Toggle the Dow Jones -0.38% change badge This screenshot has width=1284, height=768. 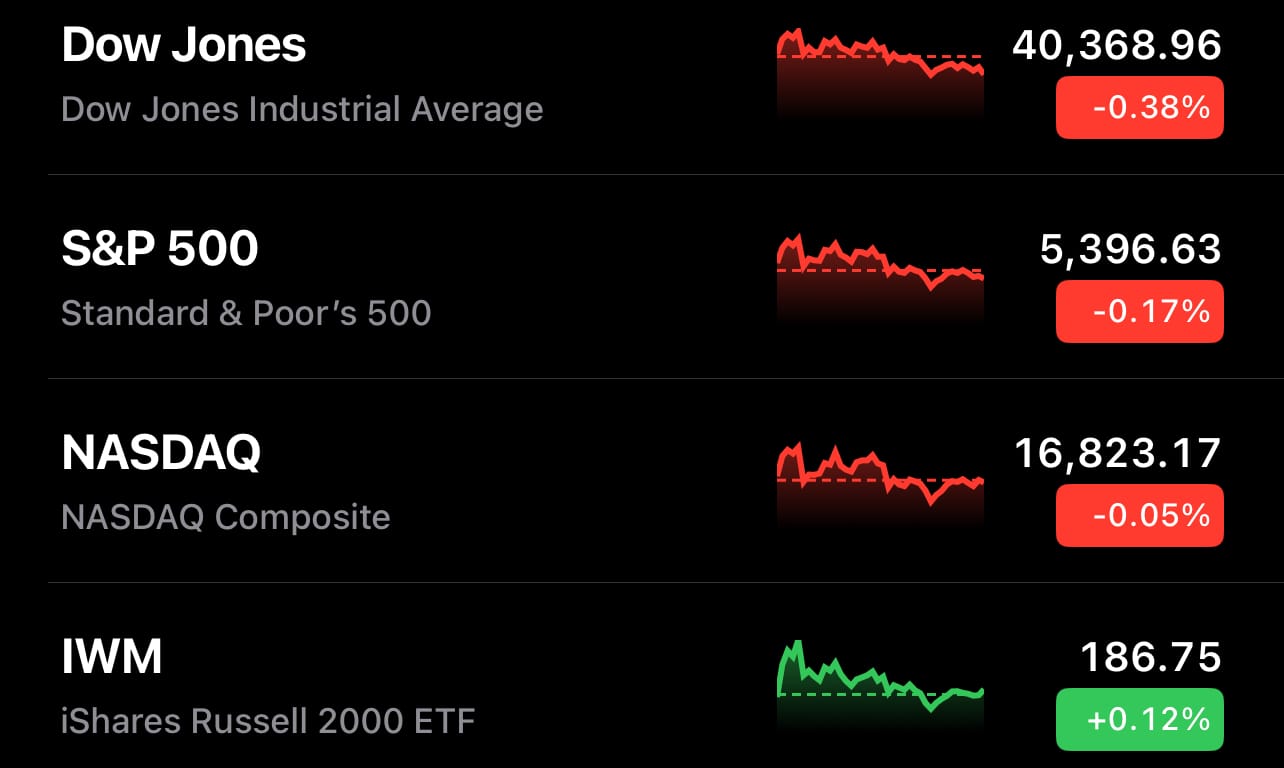point(1140,107)
